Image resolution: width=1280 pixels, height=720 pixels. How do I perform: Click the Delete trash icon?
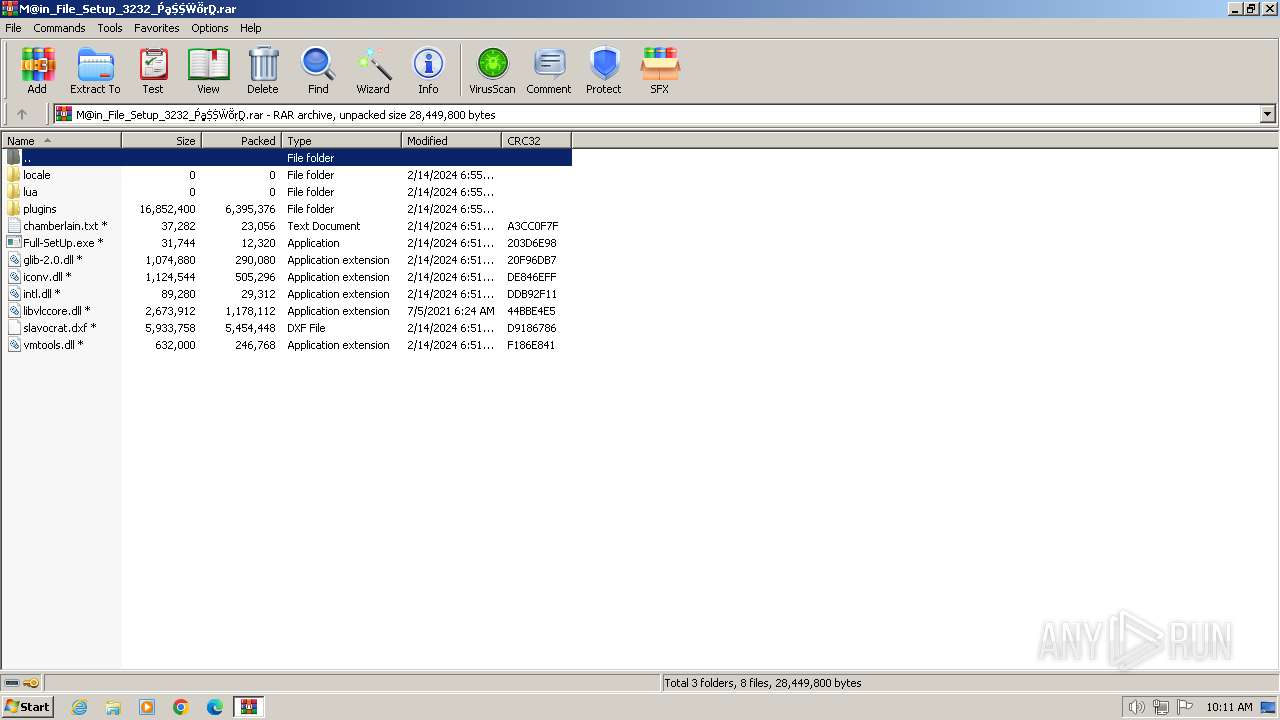(263, 71)
